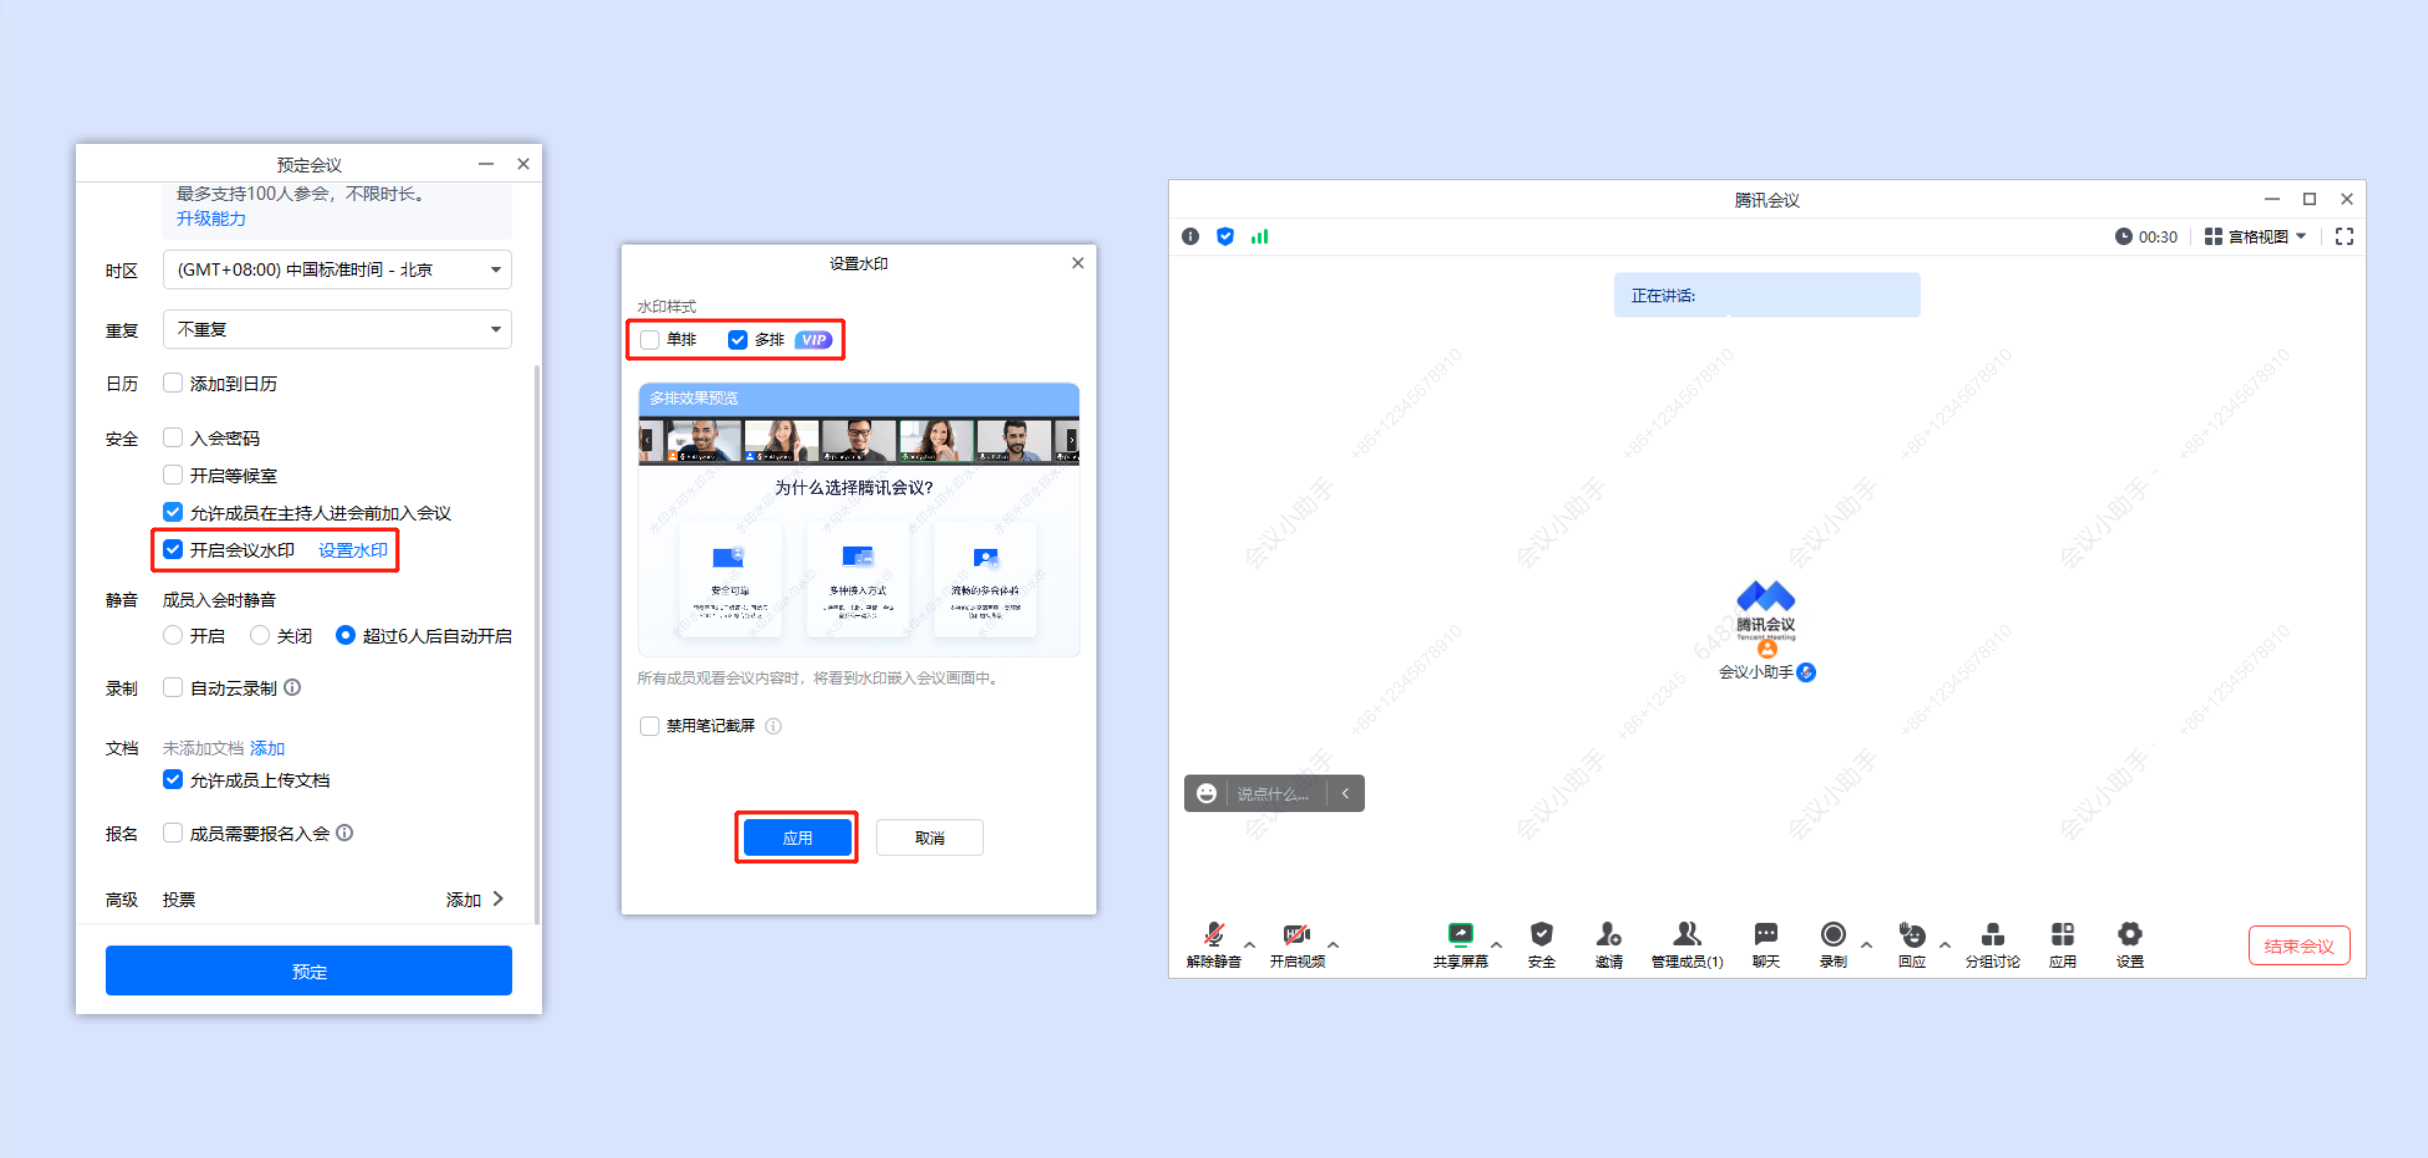
Task: Enable auto cloud recording checkbox
Action: pyautogui.click(x=173, y=688)
